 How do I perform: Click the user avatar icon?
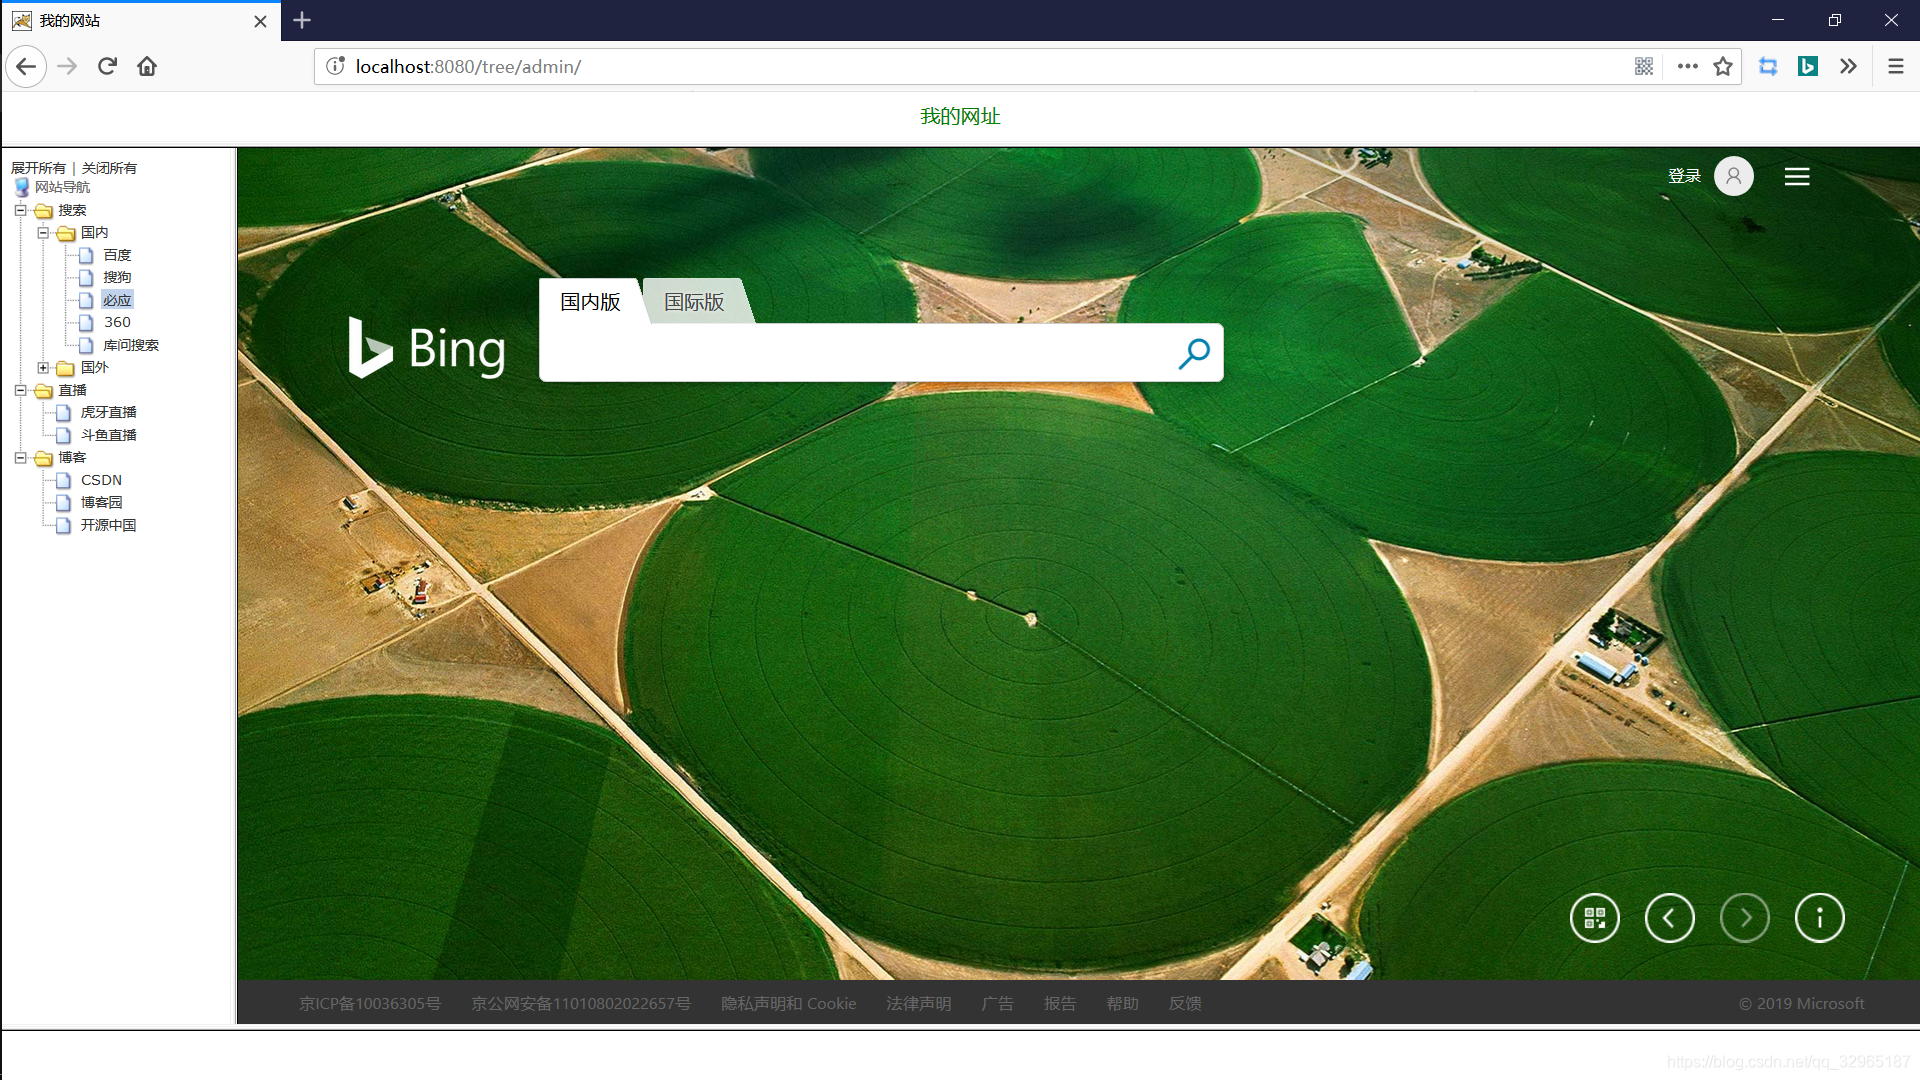coord(1733,176)
